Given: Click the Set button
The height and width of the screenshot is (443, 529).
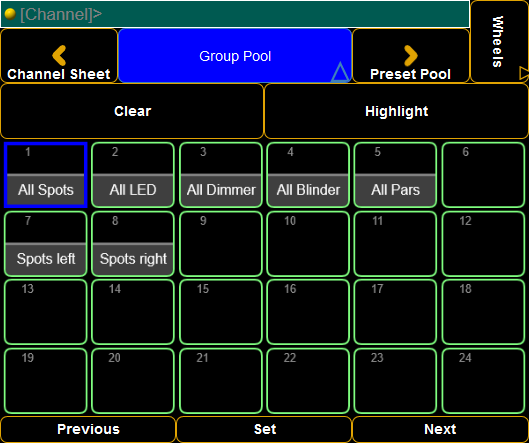Looking at the screenshot, I should click(x=264, y=429).
